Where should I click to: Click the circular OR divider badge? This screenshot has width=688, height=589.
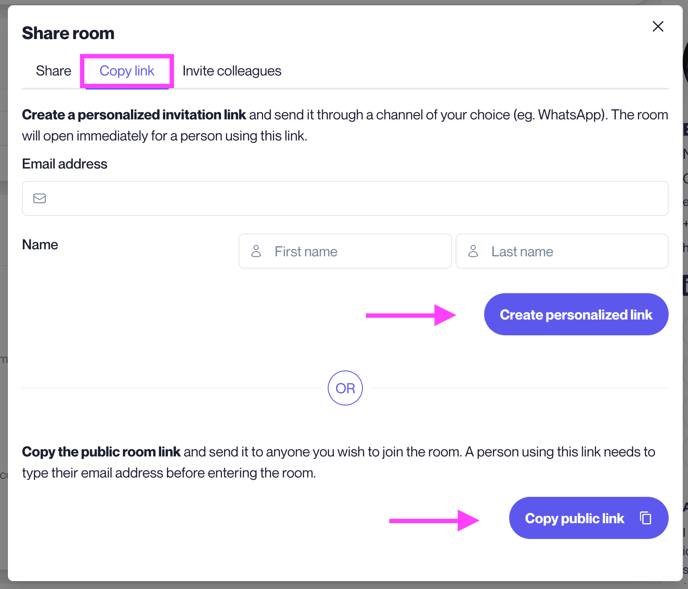click(345, 388)
